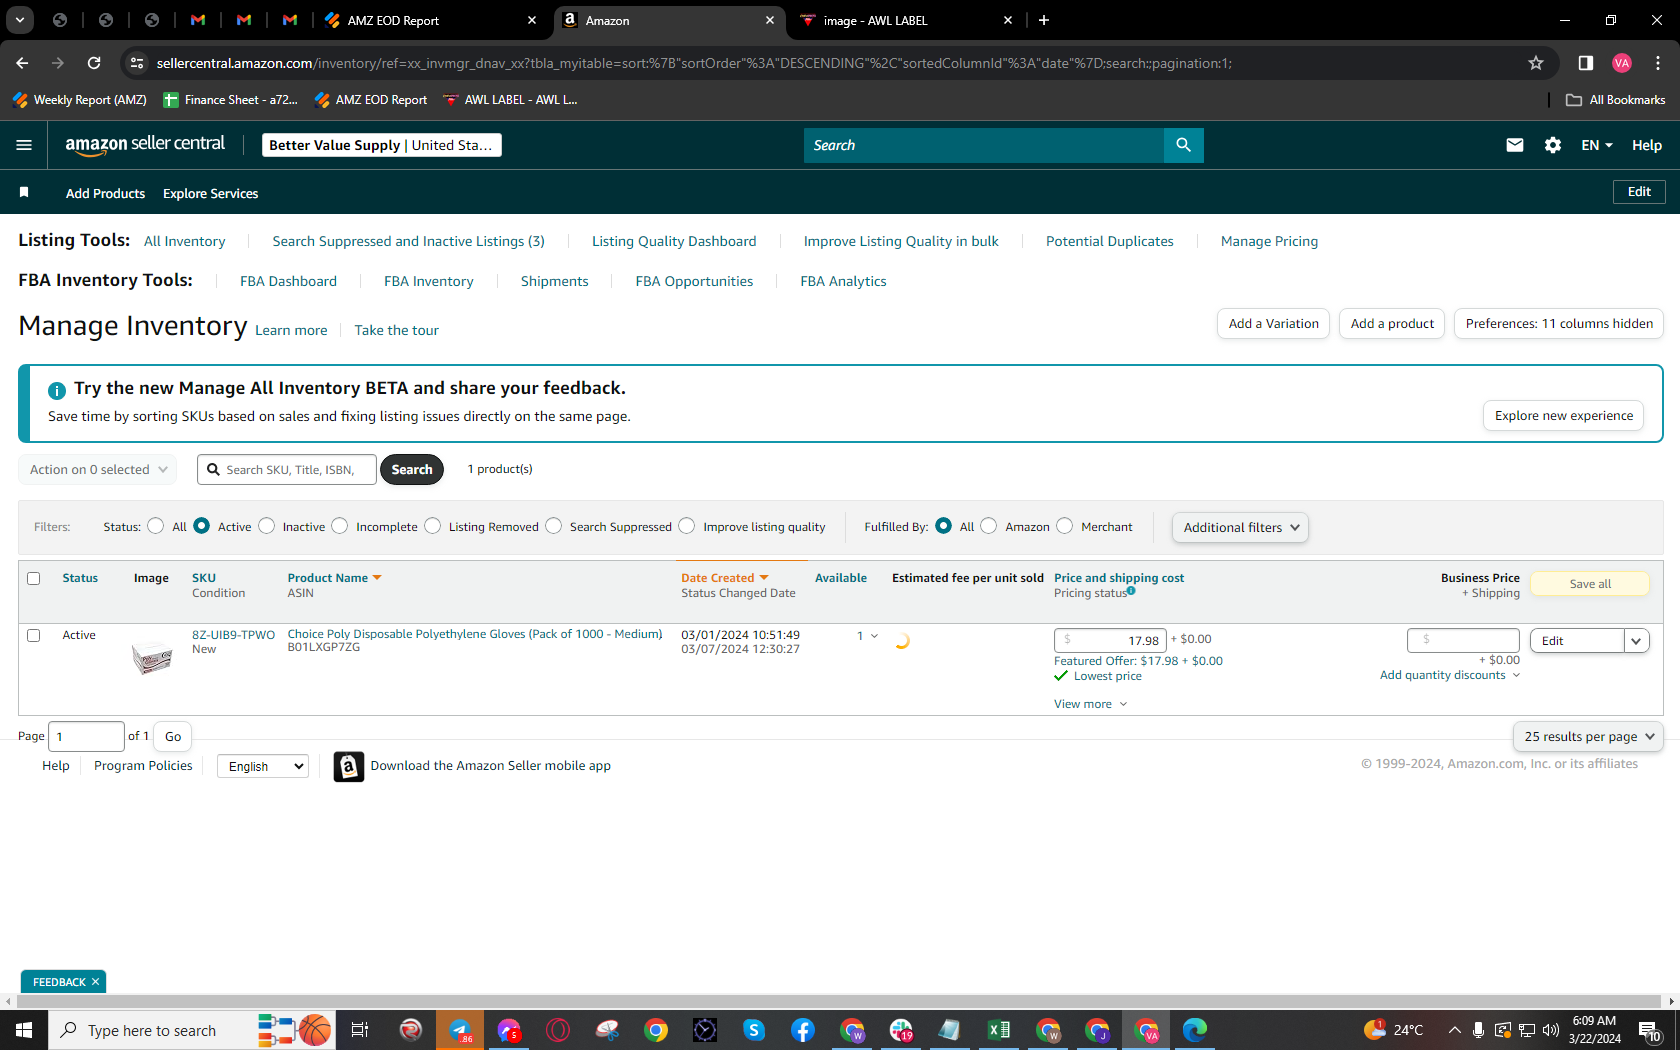Open the Chrome three-dot menu

click(1658, 63)
